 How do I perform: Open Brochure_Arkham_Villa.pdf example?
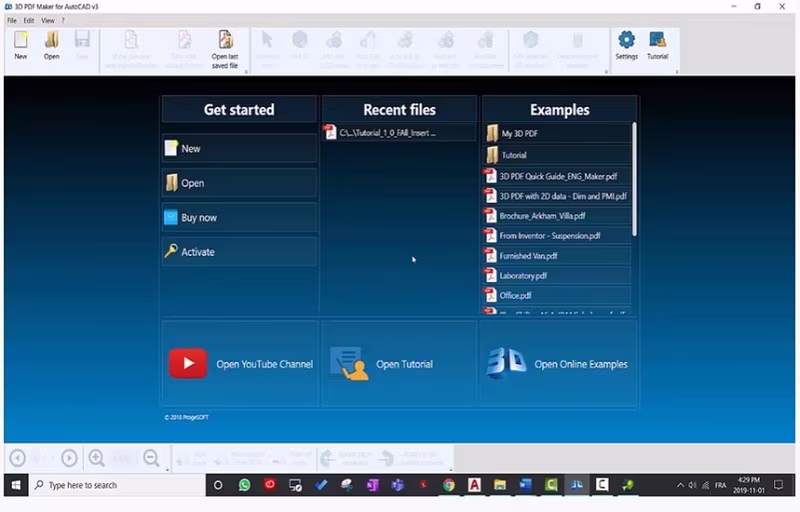[557, 216]
